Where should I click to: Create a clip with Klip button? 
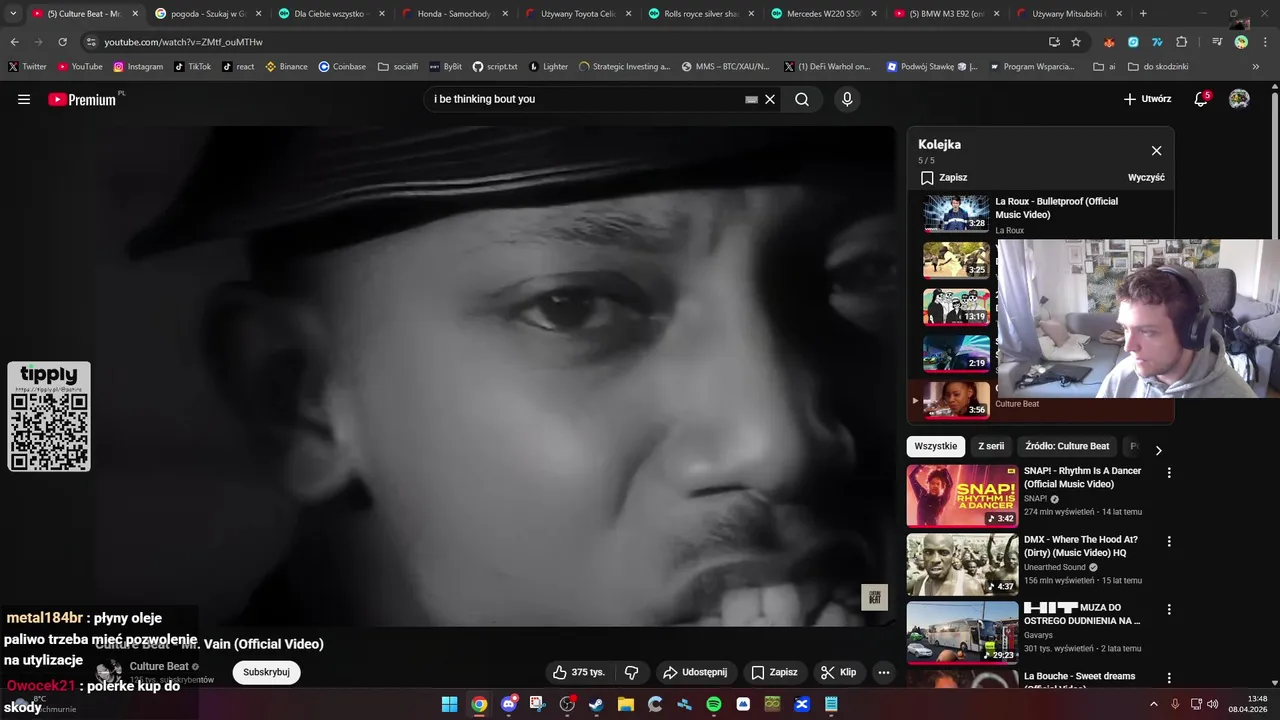(x=839, y=672)
